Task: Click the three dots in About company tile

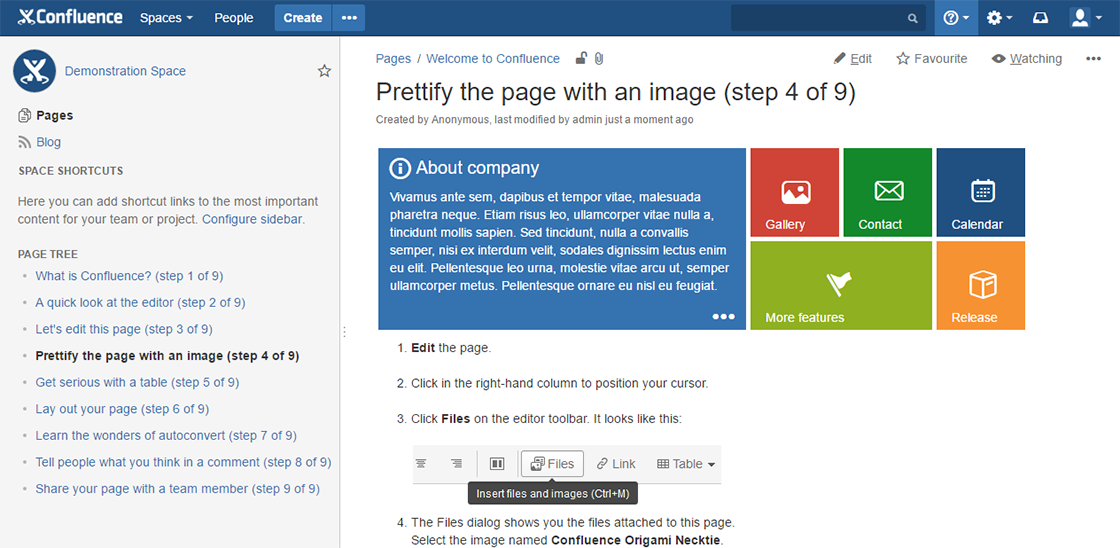Action: [723, 317]
